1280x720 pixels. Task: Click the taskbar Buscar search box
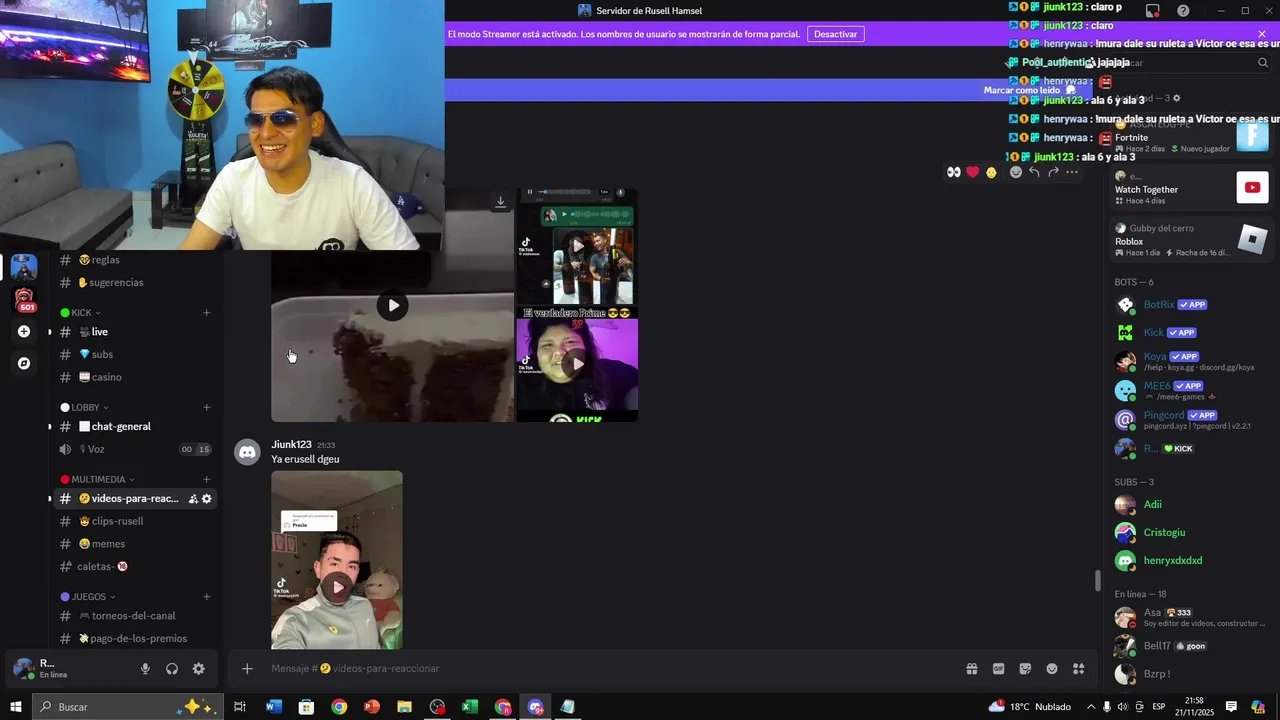click(130, 707)
